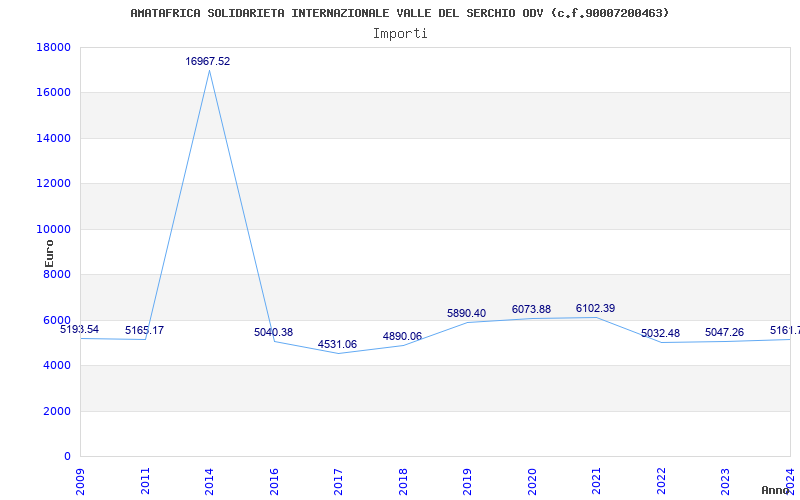
Task: Click the 18000 y-axis tick label
Action: [53, 48]
